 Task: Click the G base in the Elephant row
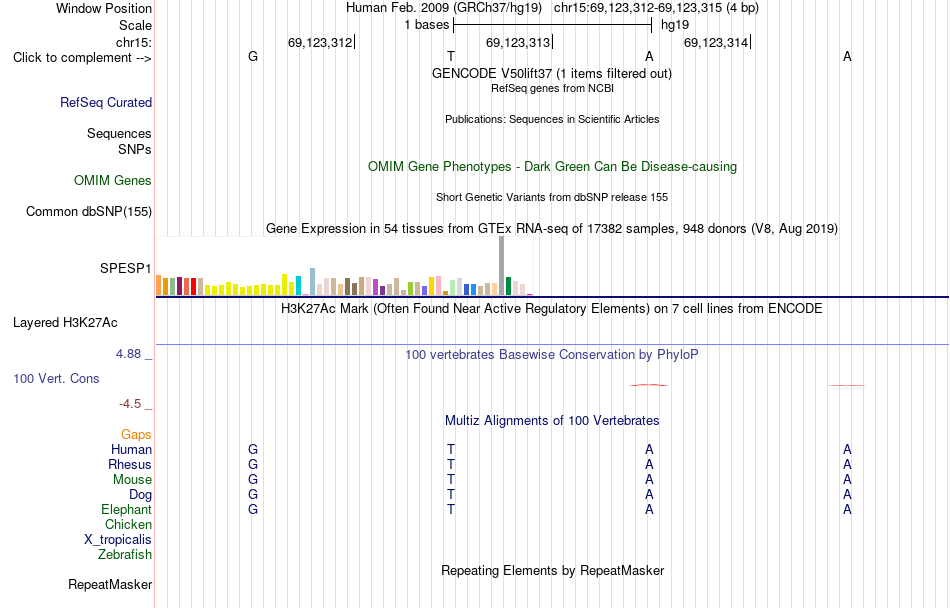pos(253,509)
